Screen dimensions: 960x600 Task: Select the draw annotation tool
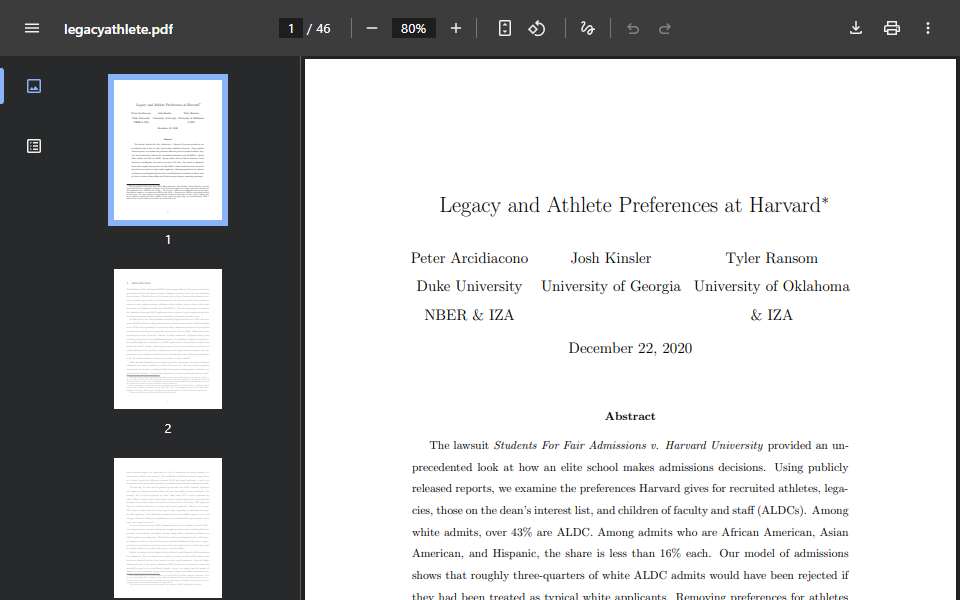pyautogui.click(x=587, y=28)
